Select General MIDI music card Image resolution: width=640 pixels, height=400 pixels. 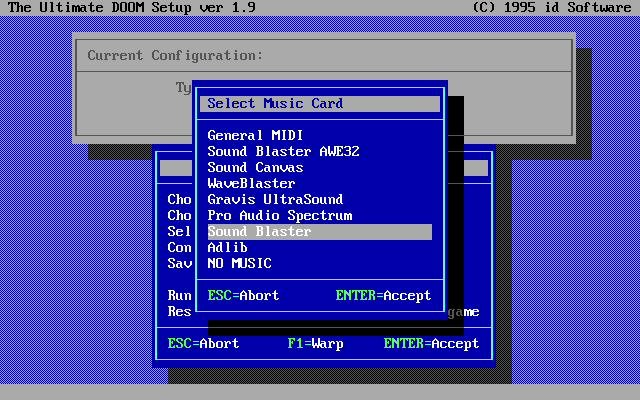tap(255, 135)
